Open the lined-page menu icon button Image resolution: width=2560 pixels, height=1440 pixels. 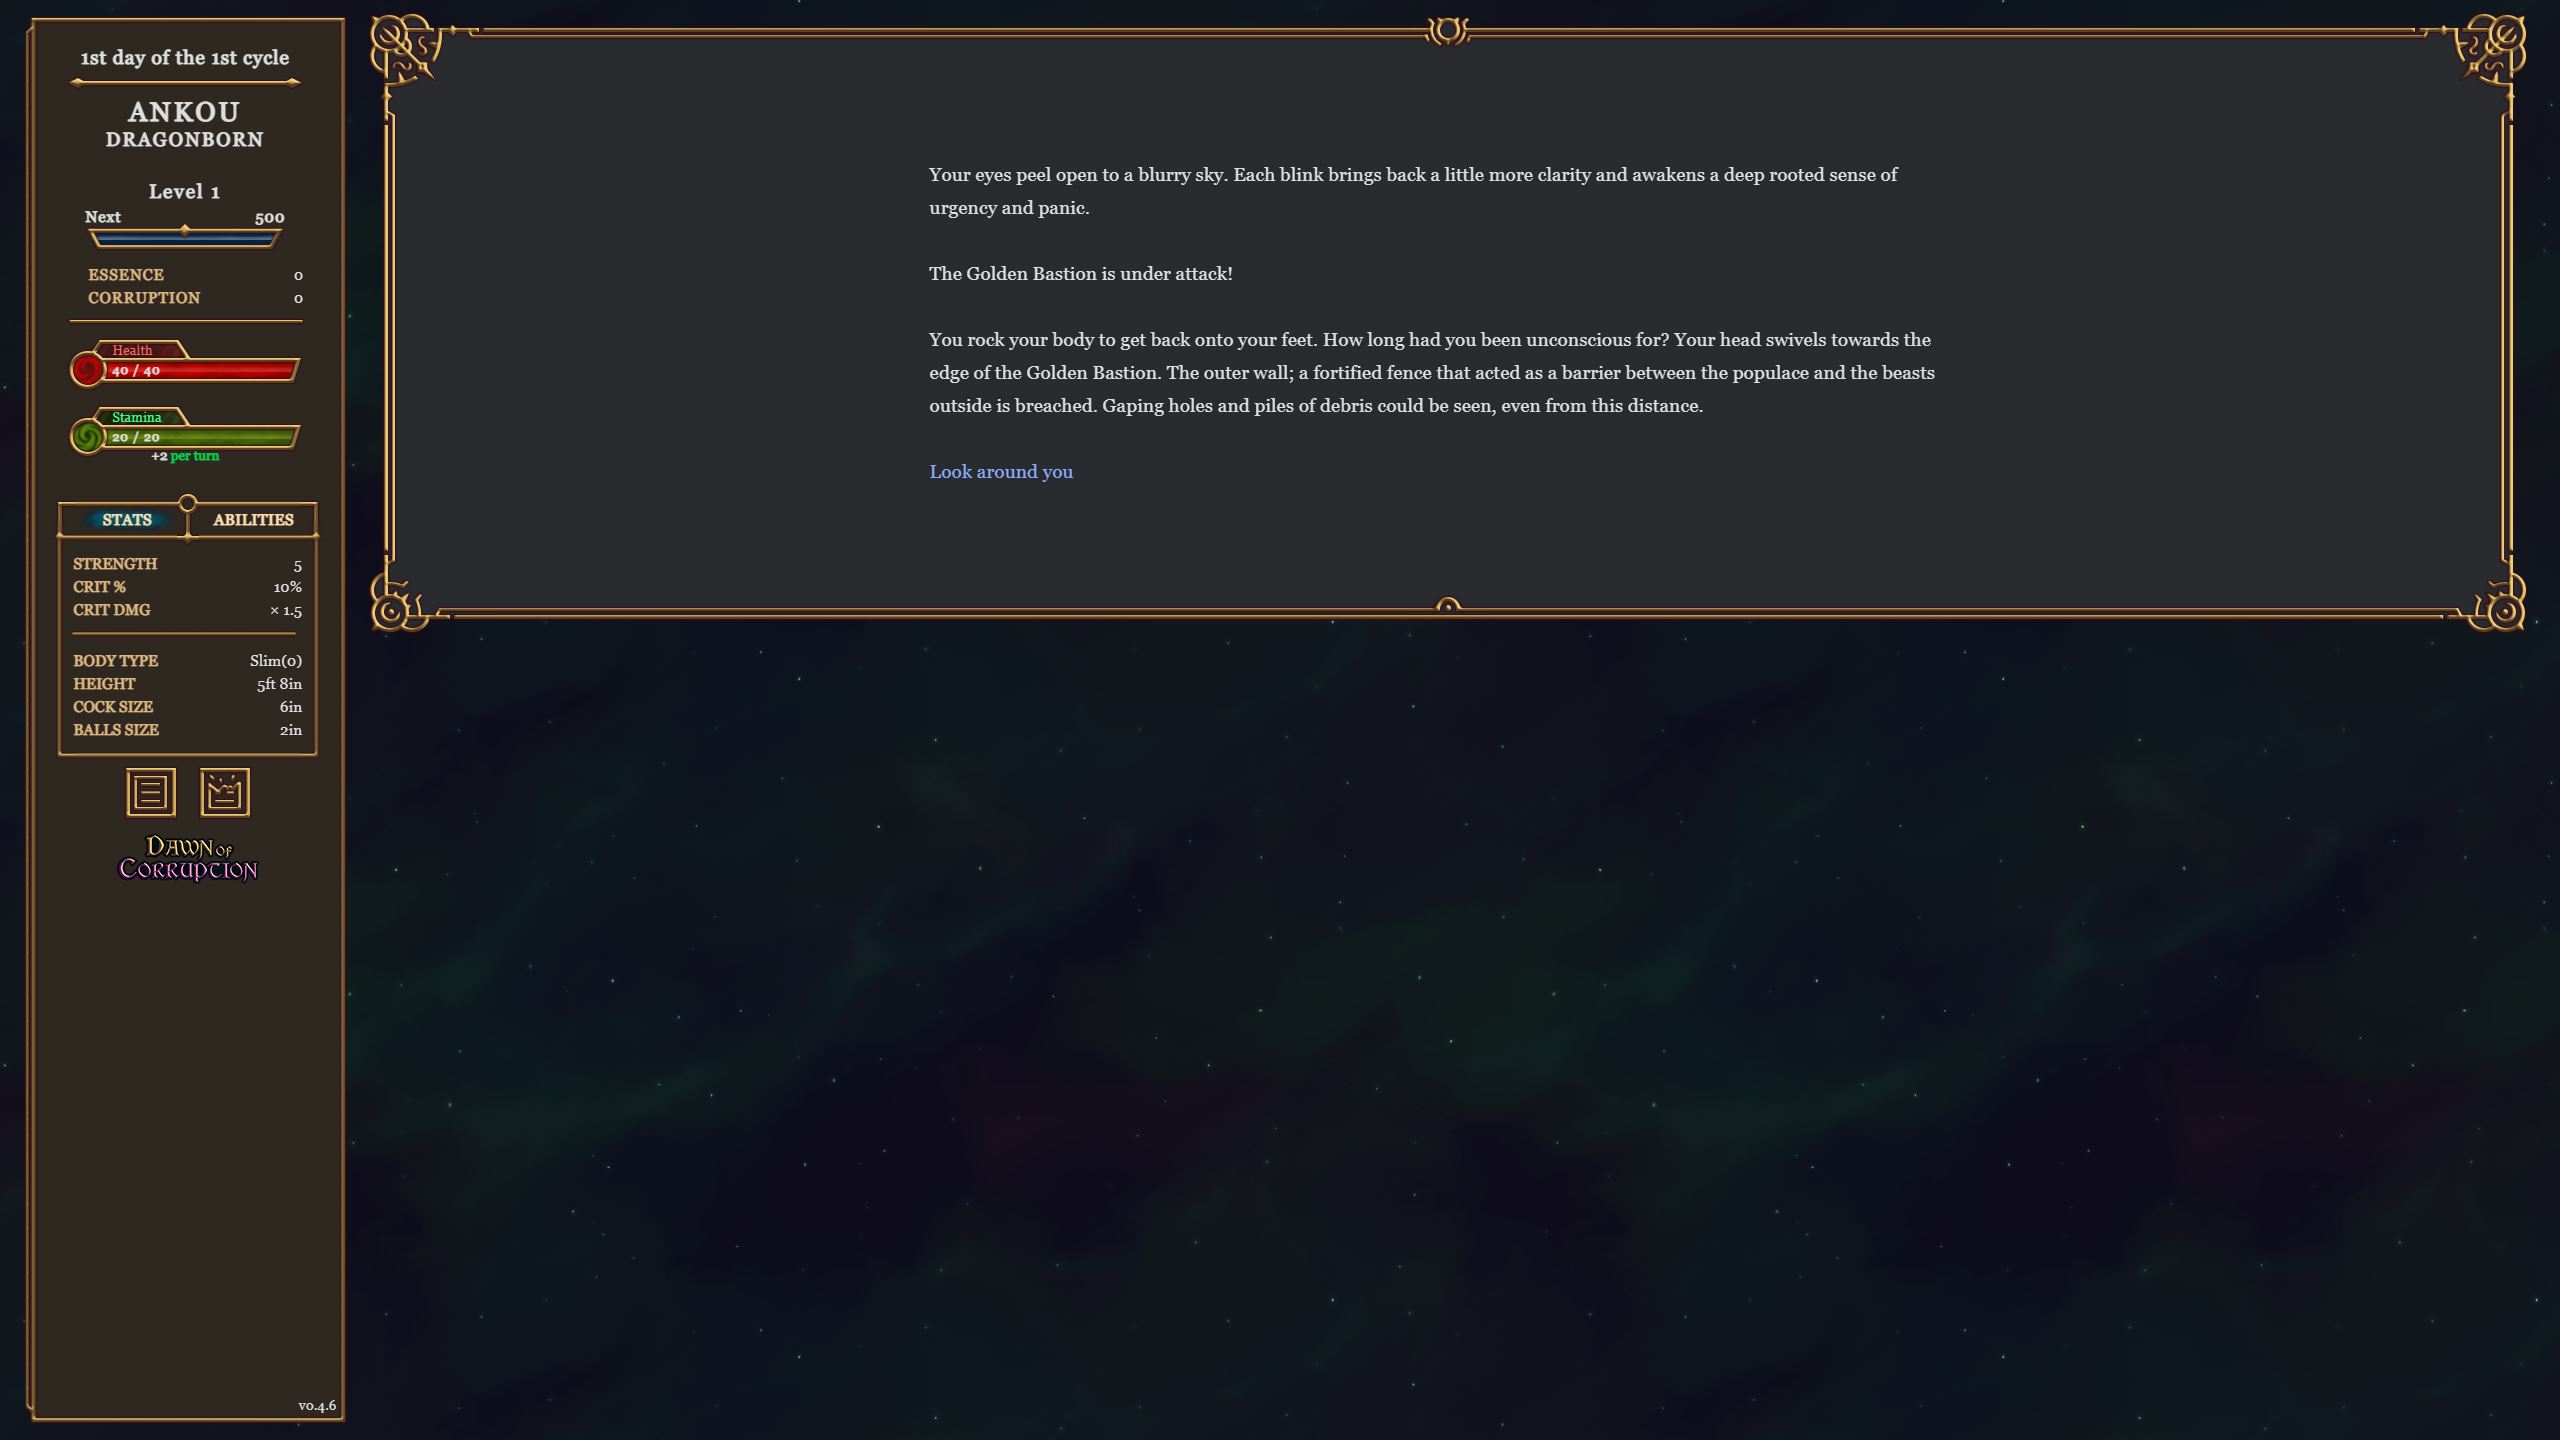151,792
